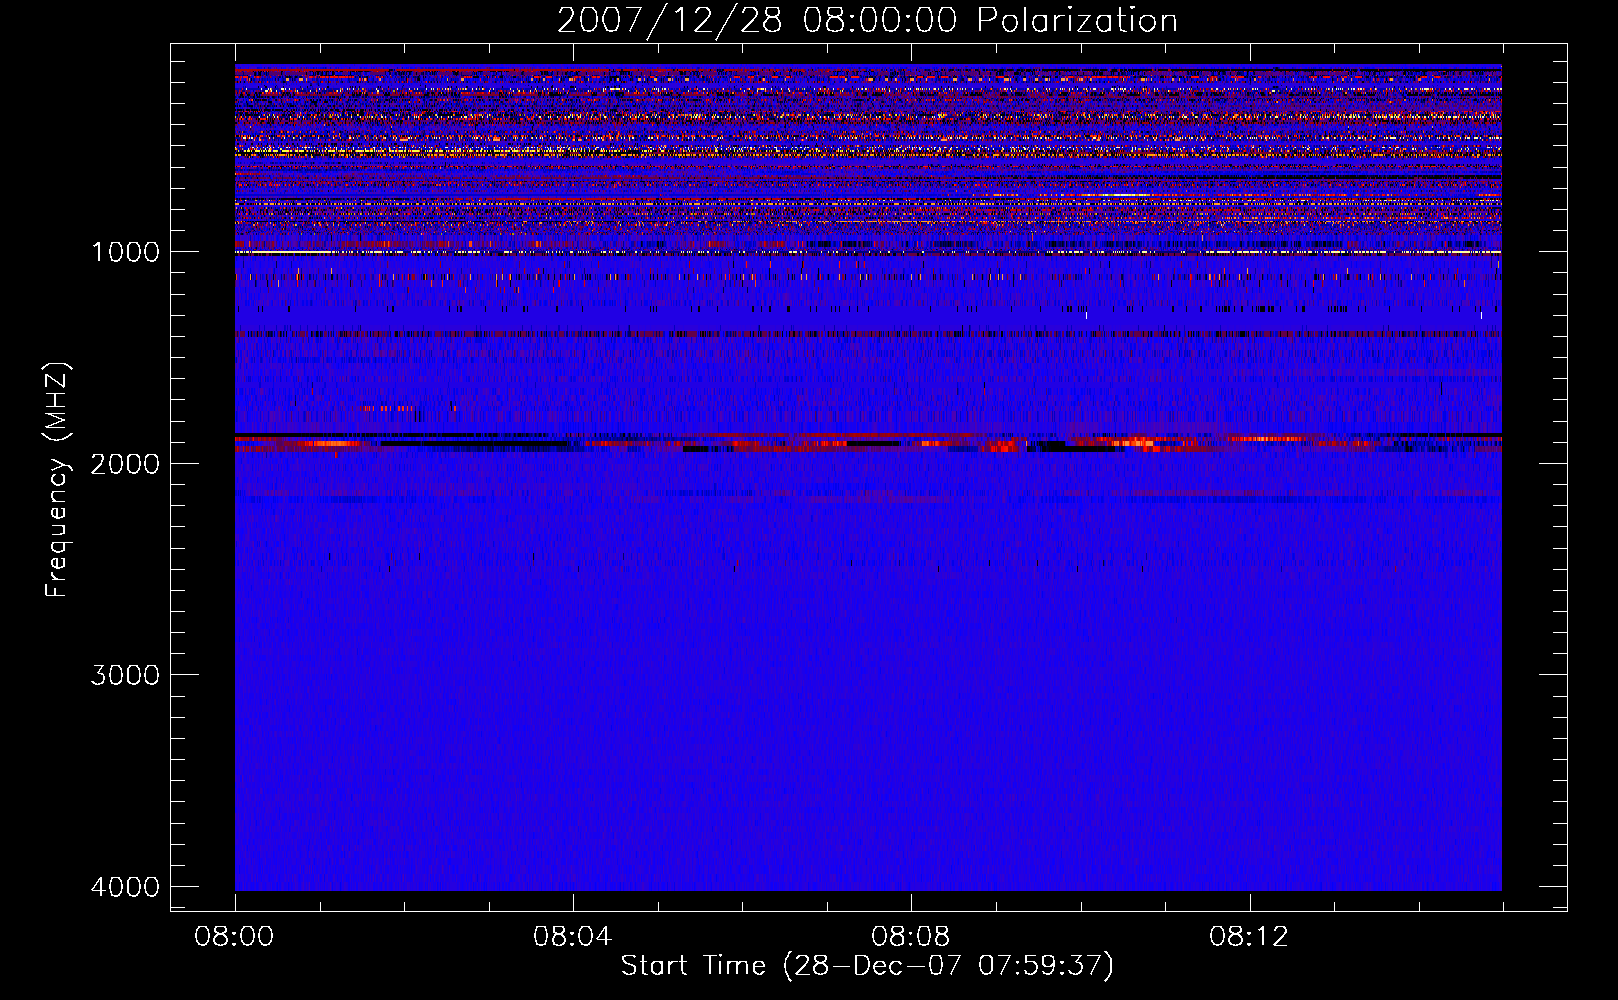Click the plot title '2007/12/28 08:00:00 Polarization'
Image resolution: width=1618 pixels, height=1000 pixels.
pos(867,21)
